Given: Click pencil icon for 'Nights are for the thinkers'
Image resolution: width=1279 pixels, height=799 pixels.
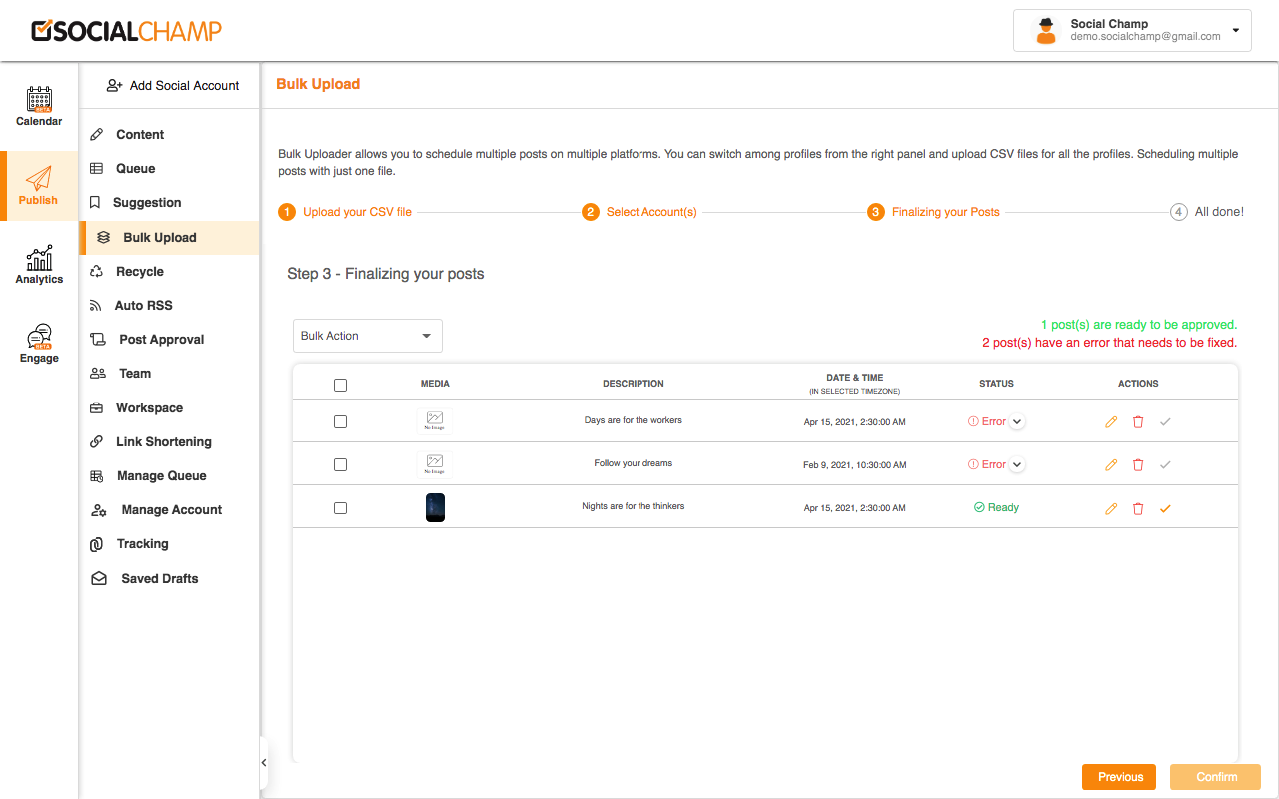Looking at the screenshot, I should (1111, 508).
